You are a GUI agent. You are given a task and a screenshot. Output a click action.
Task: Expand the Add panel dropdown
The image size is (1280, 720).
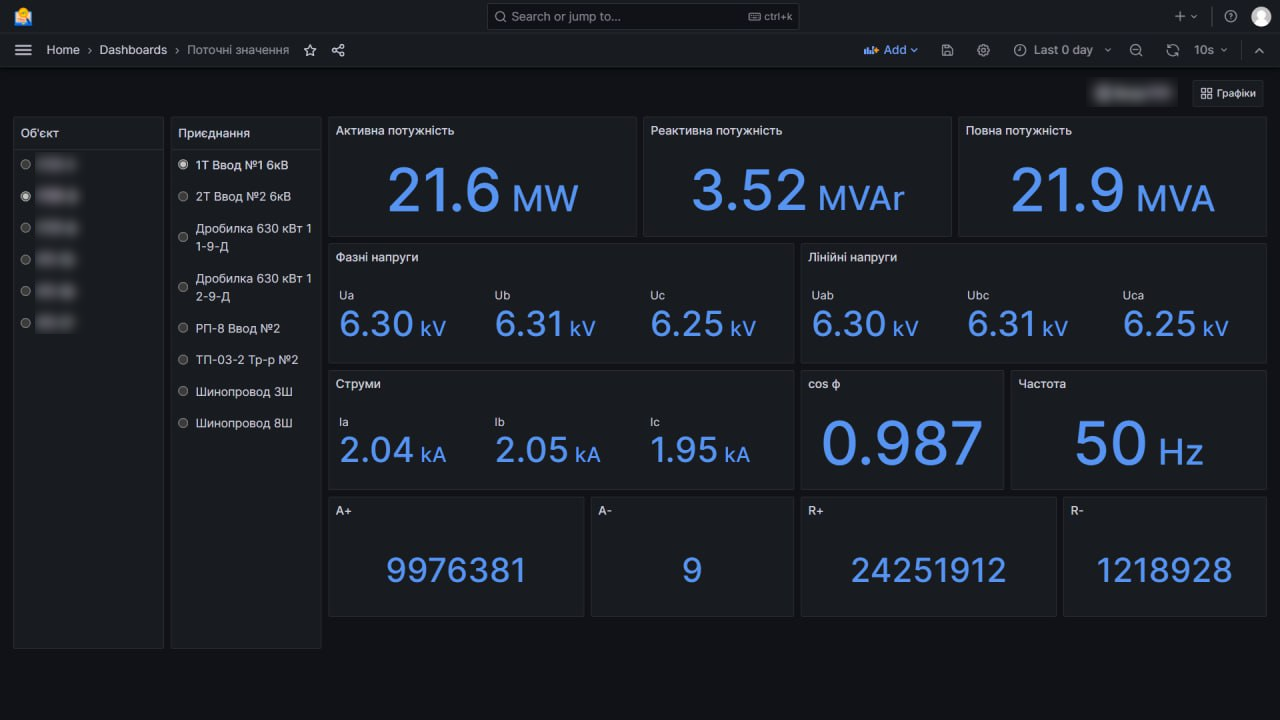[890, 50]
